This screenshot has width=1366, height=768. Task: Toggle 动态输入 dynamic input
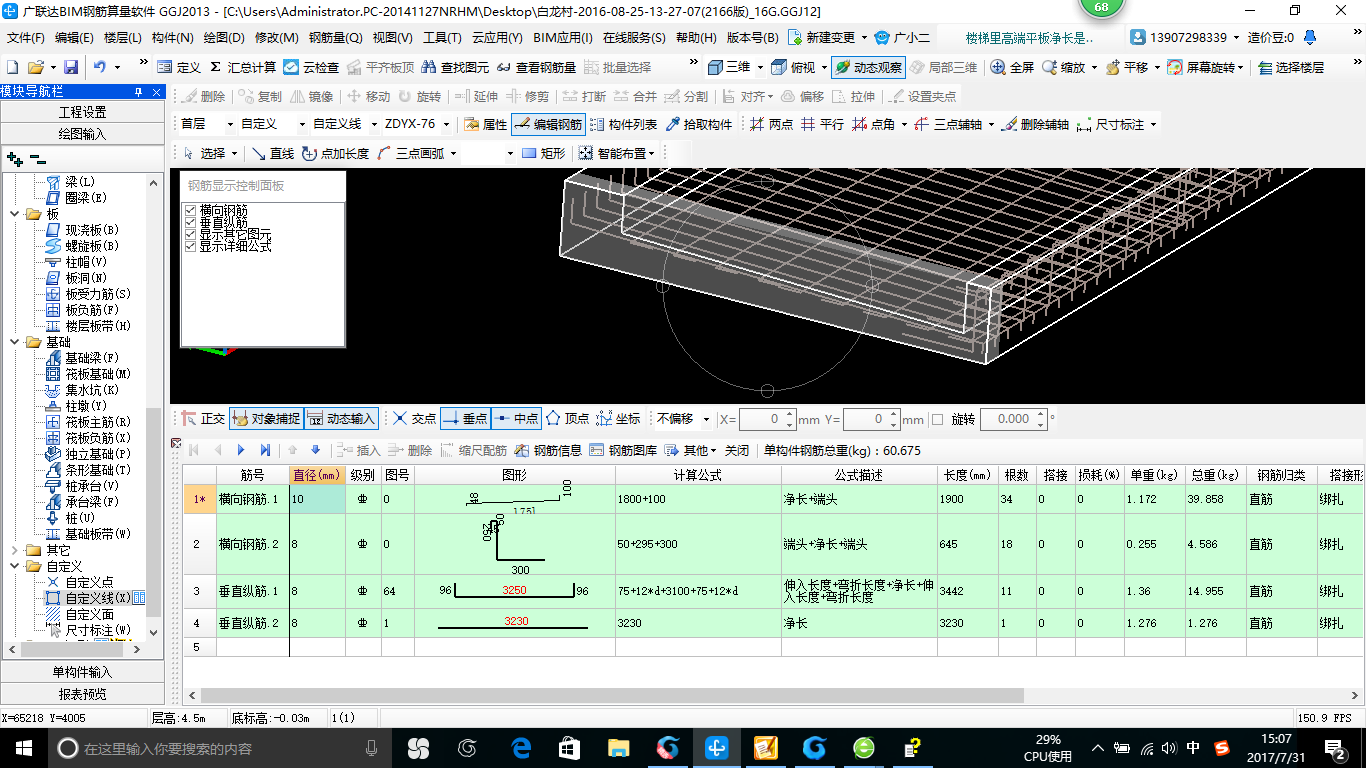pyautogui.click(x=341, y=419)
